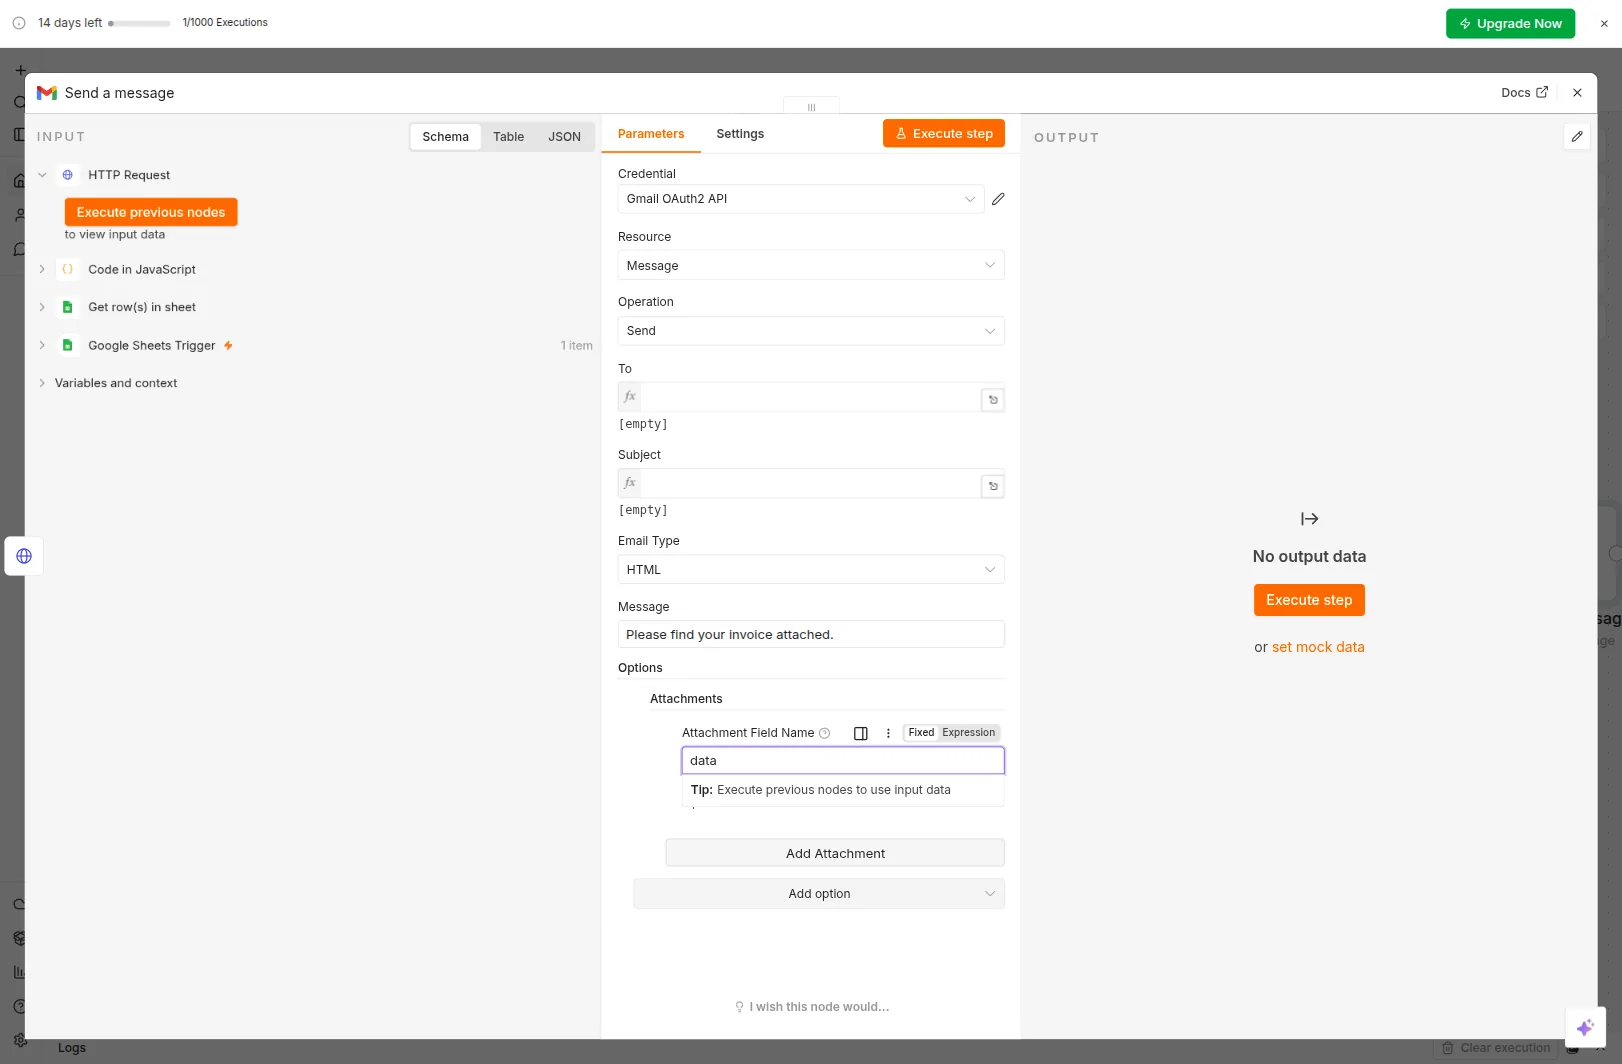The image size is (1622, 1064).
Task: Open the Add option dropdown
Action: [819, 894]
